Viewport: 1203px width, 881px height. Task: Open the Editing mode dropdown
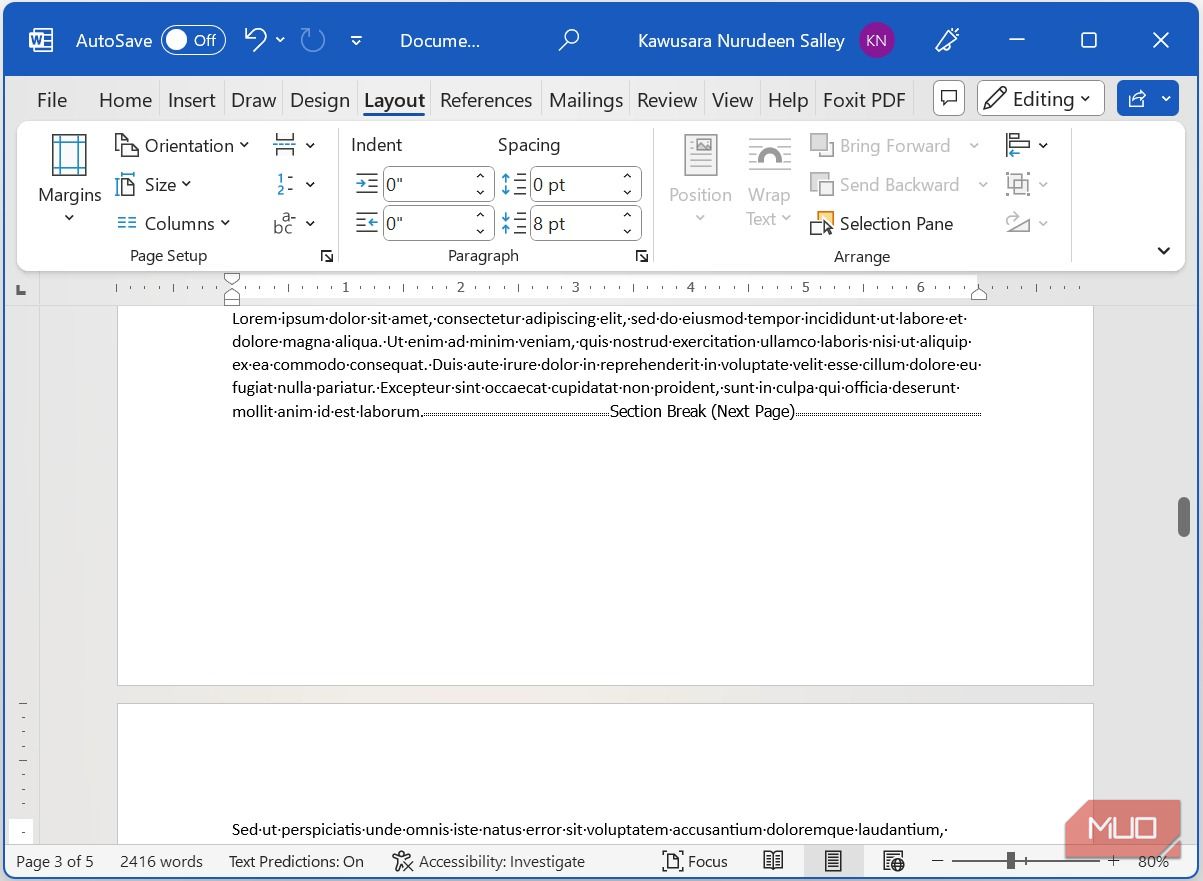point(1040,98)
